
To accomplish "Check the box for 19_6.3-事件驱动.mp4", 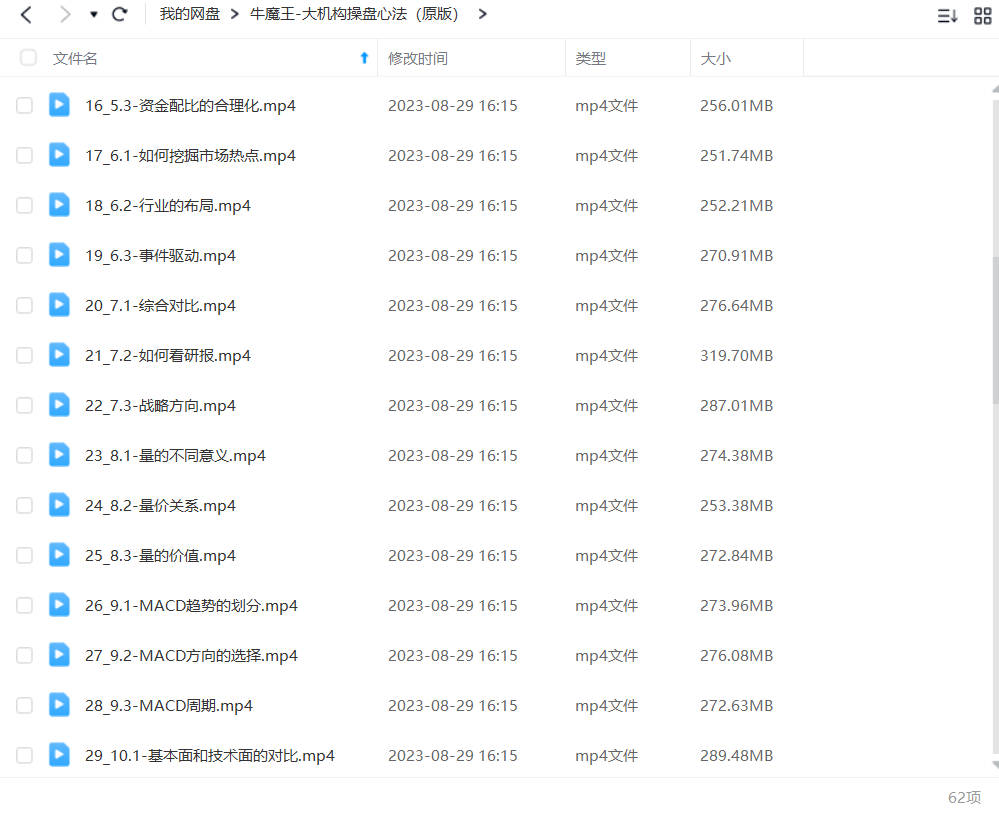I will point(24,256).
